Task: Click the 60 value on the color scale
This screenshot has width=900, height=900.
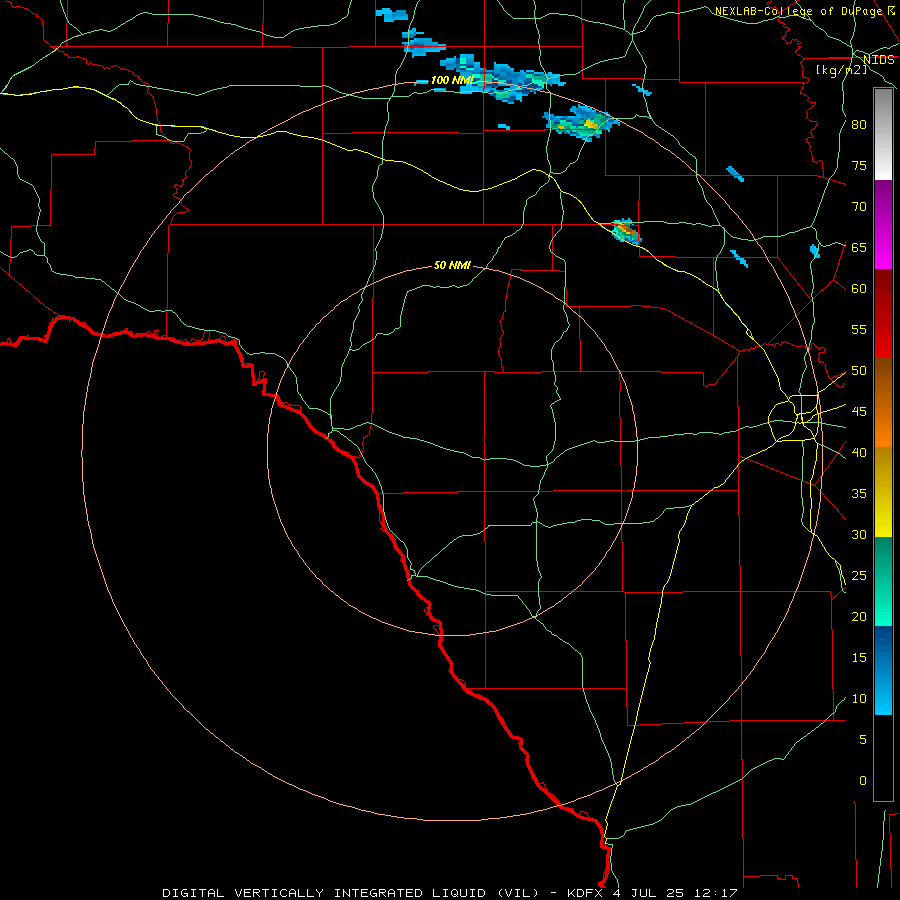Action: (x=859, y=289)
